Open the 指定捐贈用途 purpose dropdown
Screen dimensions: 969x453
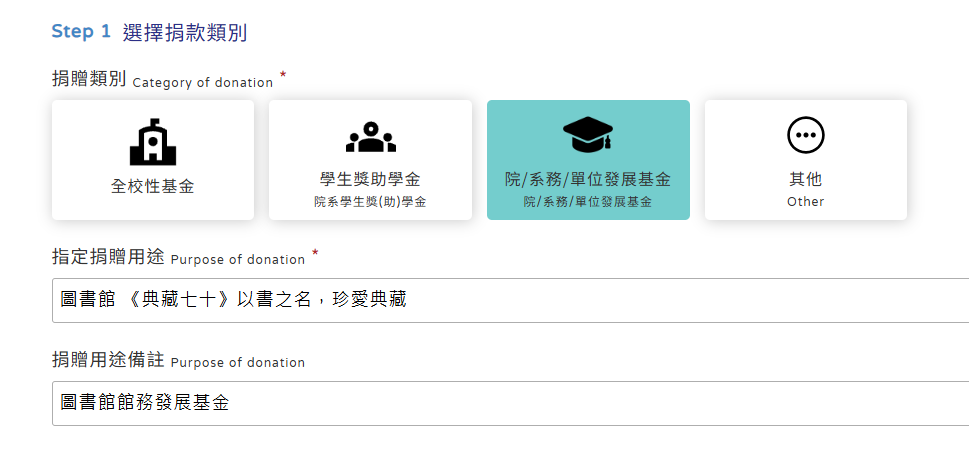pyautogui.click(x=510, y=300)
